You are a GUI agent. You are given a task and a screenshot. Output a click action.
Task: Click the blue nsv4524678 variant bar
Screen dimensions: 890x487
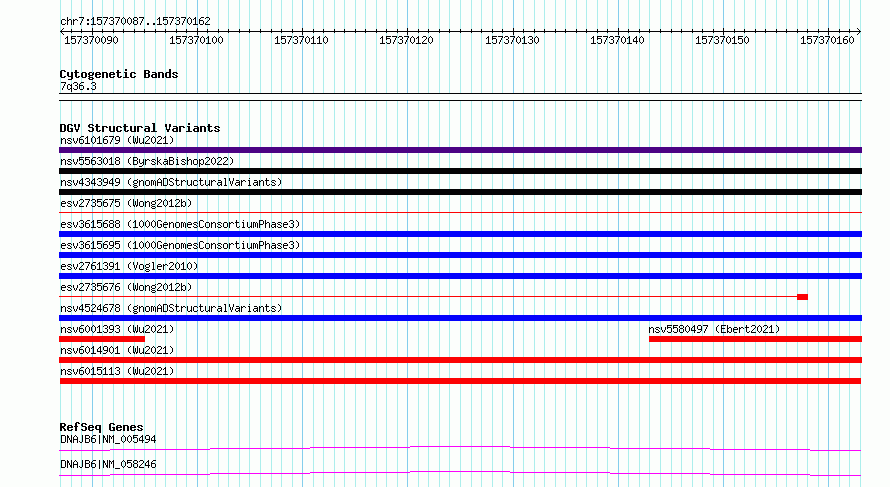click(460, 318)
